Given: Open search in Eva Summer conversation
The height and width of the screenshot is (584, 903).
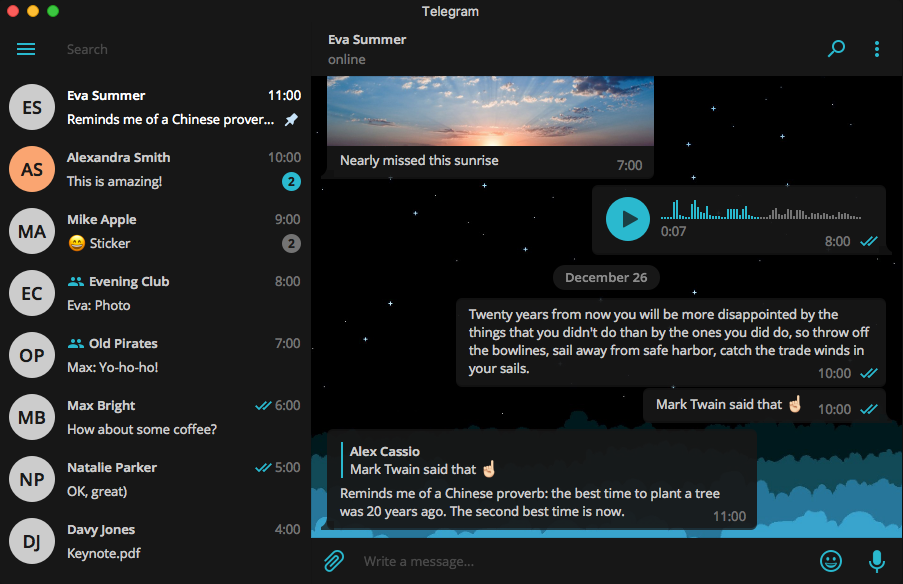Looking at the screenshot, I should (x=836, y=49).
